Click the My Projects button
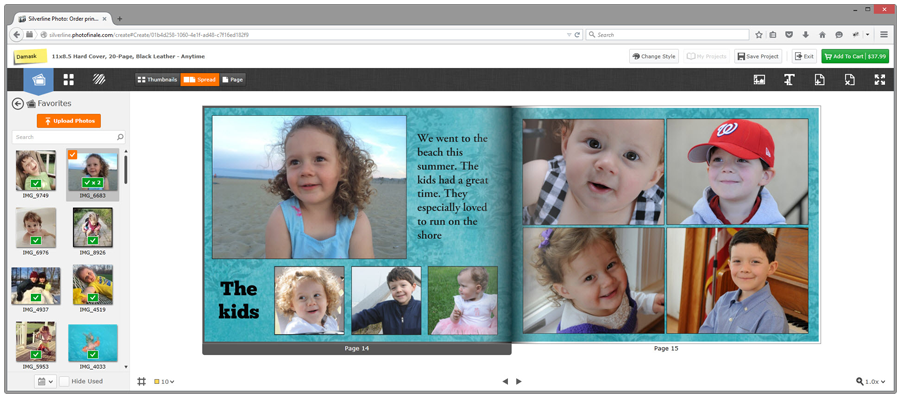Screen dimensions: 900x400 707,56
